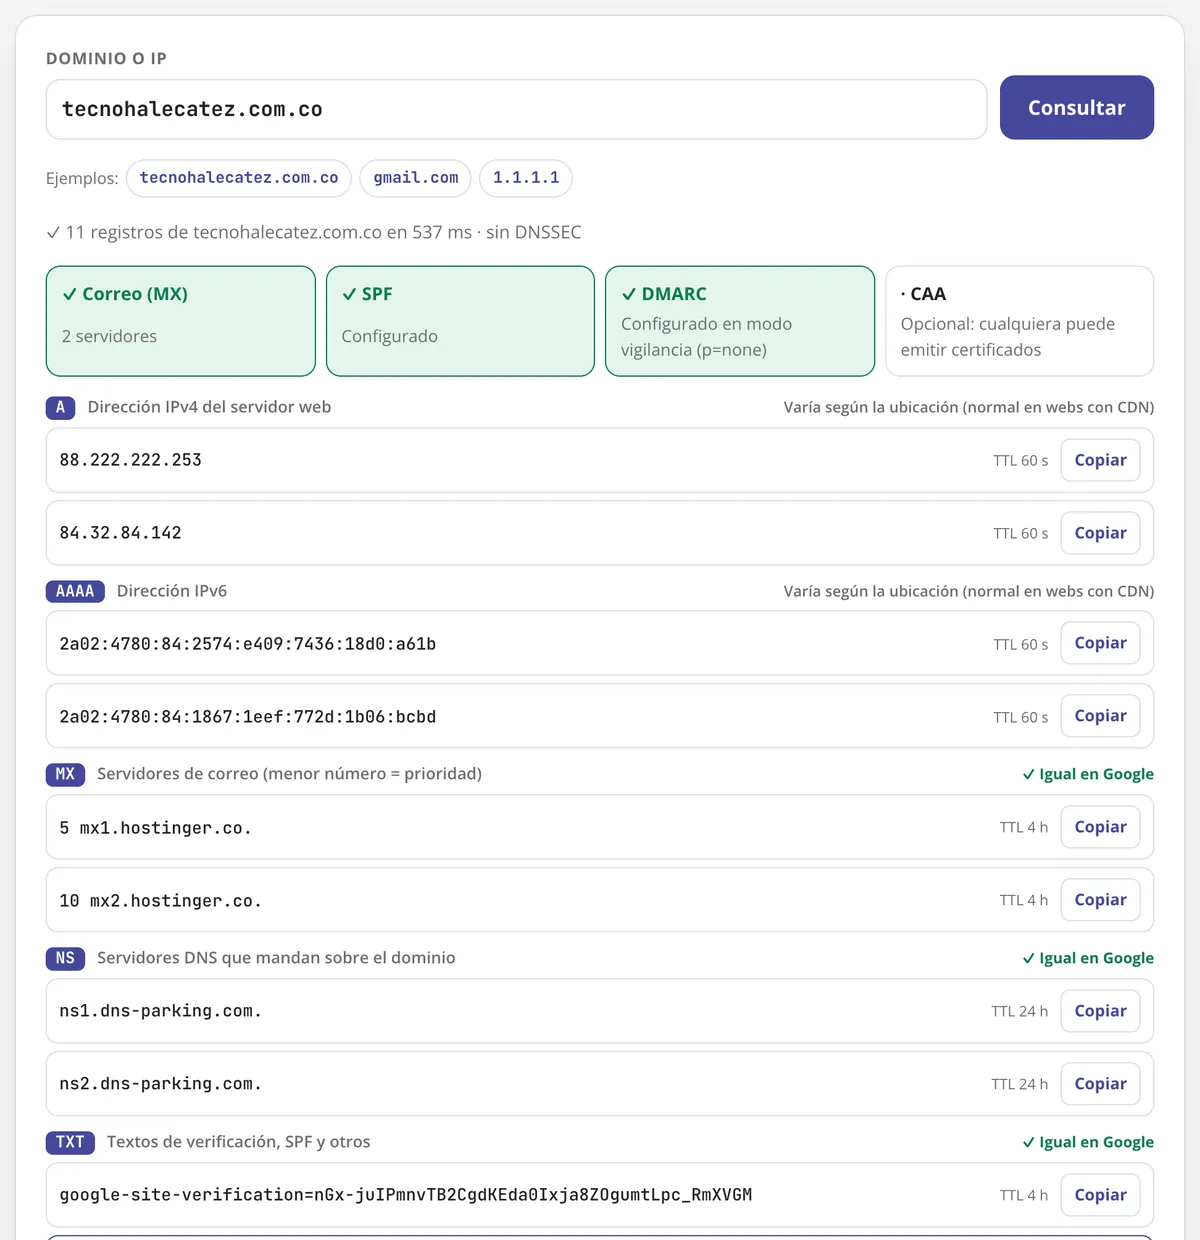The height and width of the screenshot is (1240, 1200).
Task: Open the DMARC summary card
Action: click(x=740, y=321)
